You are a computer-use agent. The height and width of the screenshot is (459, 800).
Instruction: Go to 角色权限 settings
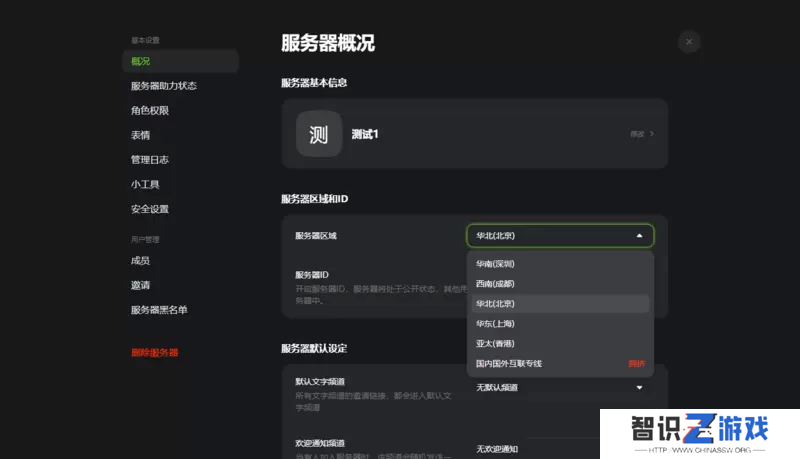pyautogui.click(x=150, y=110)
